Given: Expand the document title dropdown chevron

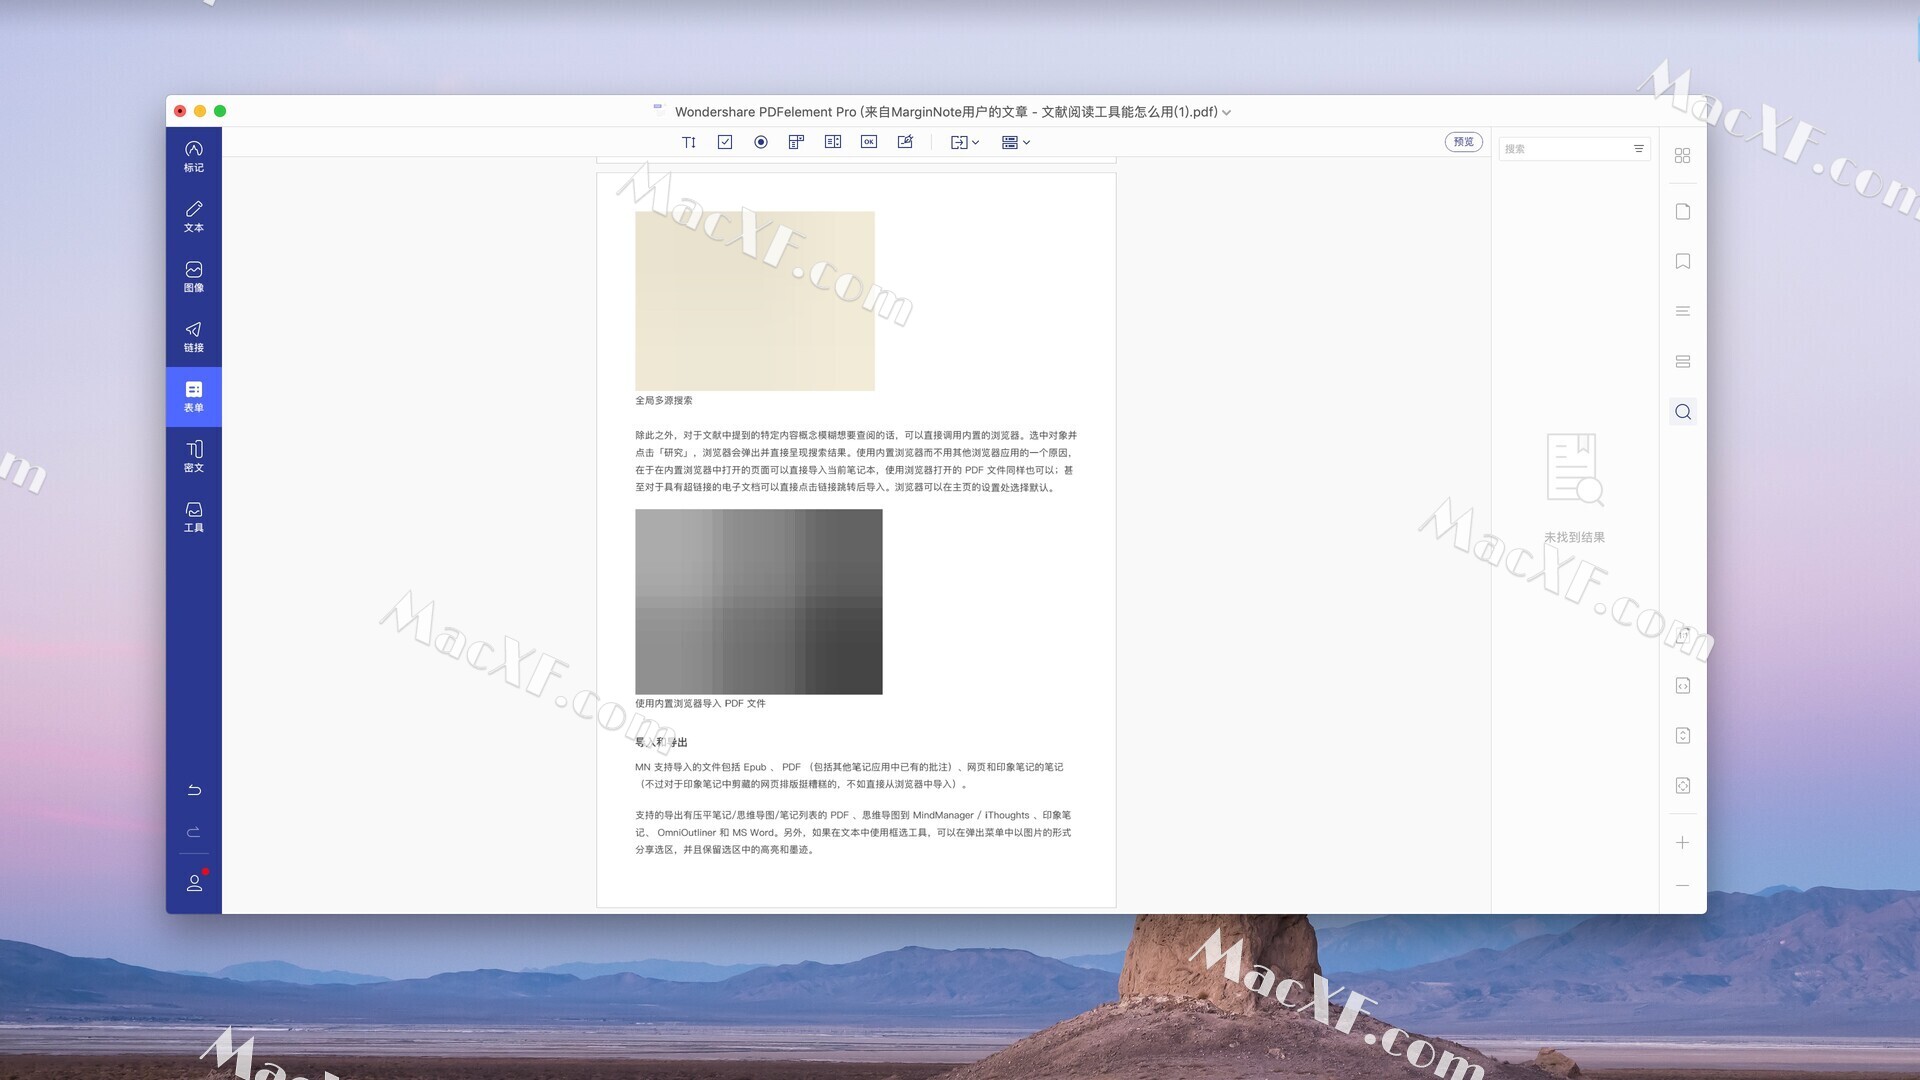Looking at the screenshot, I should pyautogui.click(x=1227, y=113).
